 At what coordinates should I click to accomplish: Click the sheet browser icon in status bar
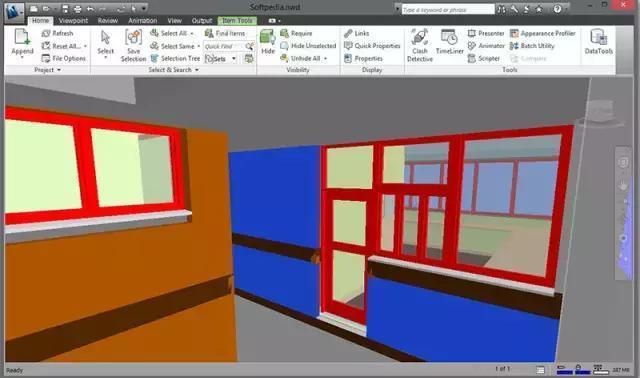[540, 370]
